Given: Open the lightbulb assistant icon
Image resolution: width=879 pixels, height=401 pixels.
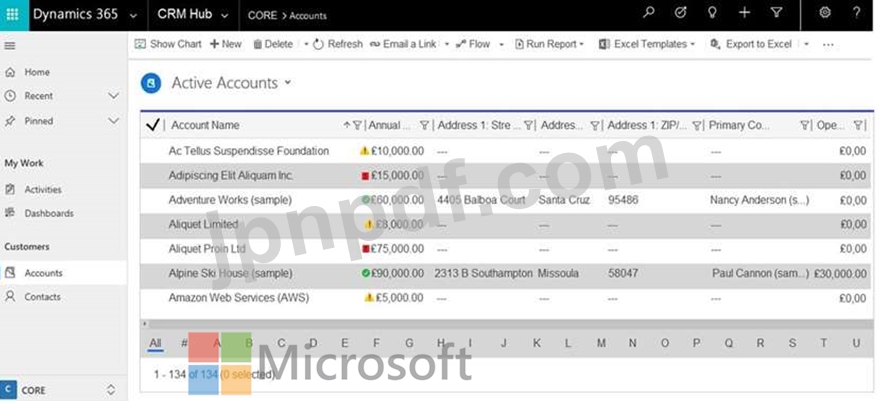Looking at the screenshot, I should tap(712, 13).
